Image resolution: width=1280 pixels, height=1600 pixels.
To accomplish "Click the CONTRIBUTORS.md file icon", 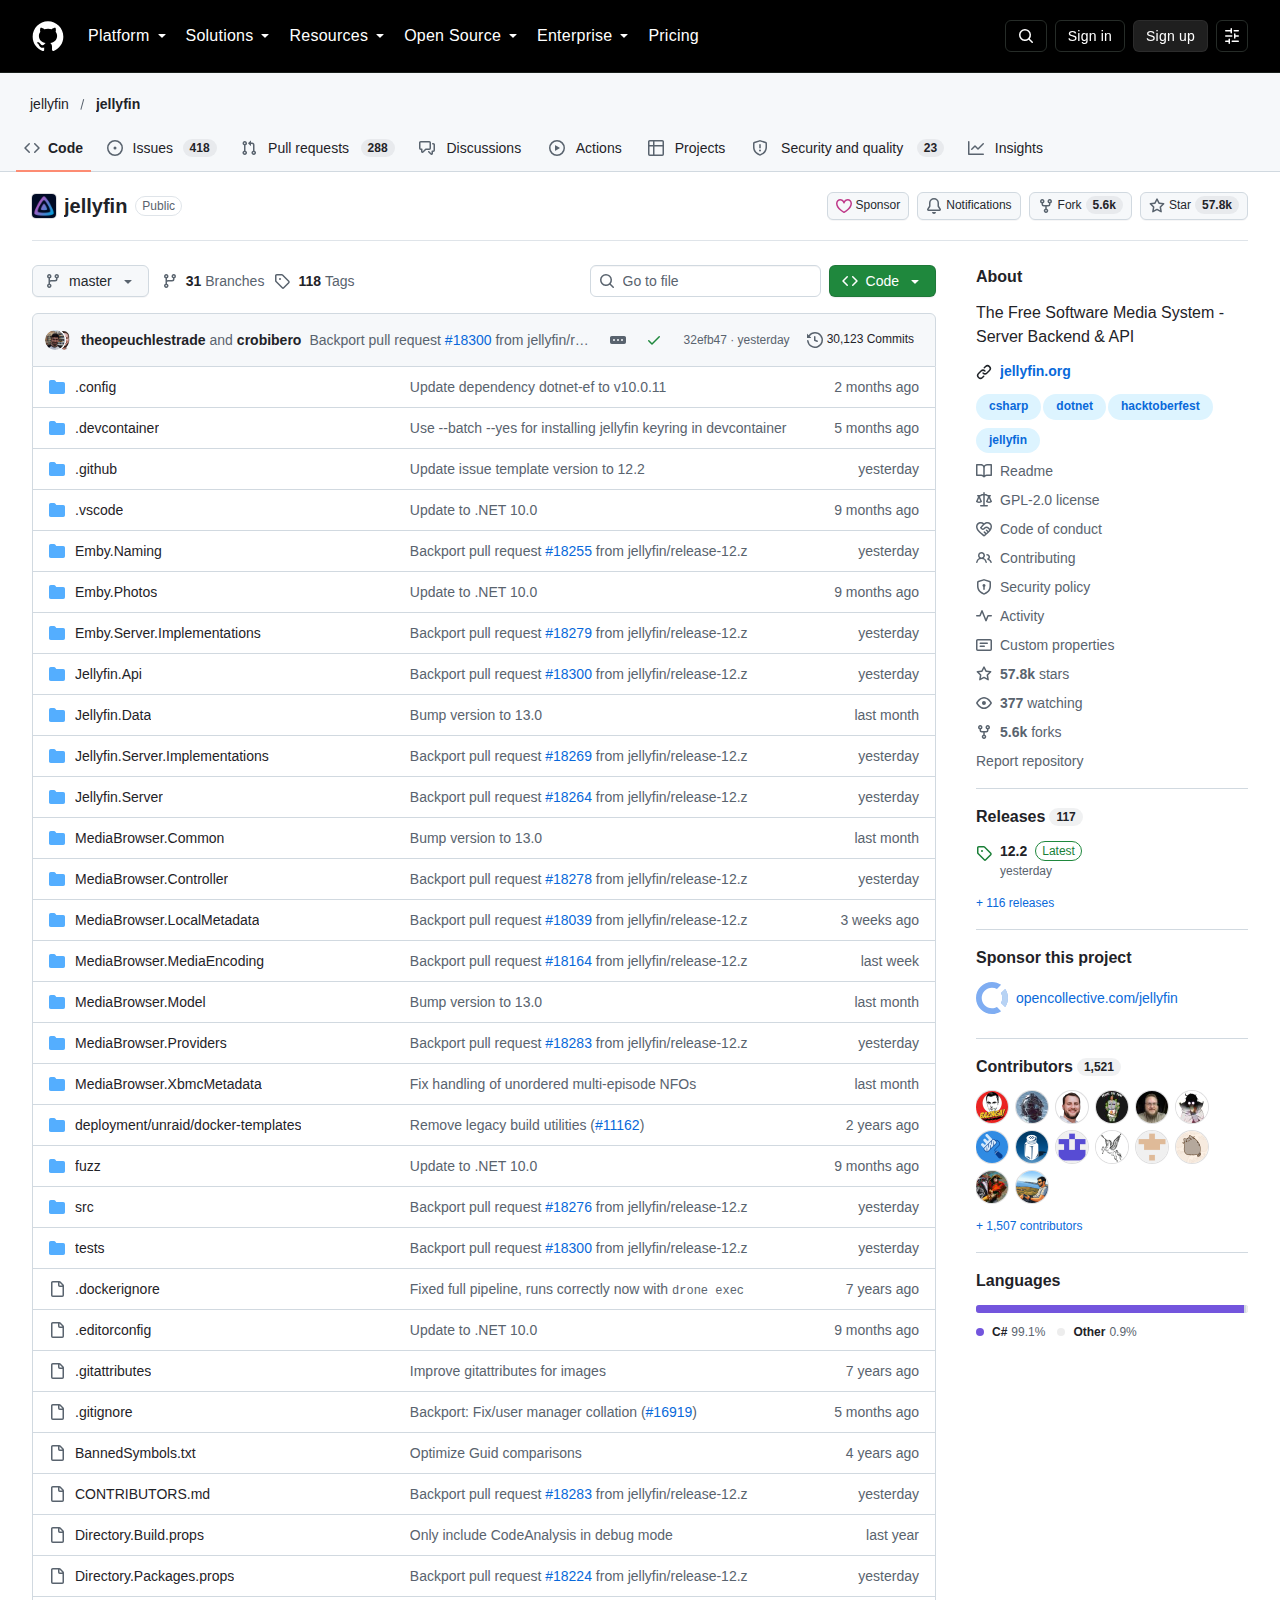I will [57, 1494].
